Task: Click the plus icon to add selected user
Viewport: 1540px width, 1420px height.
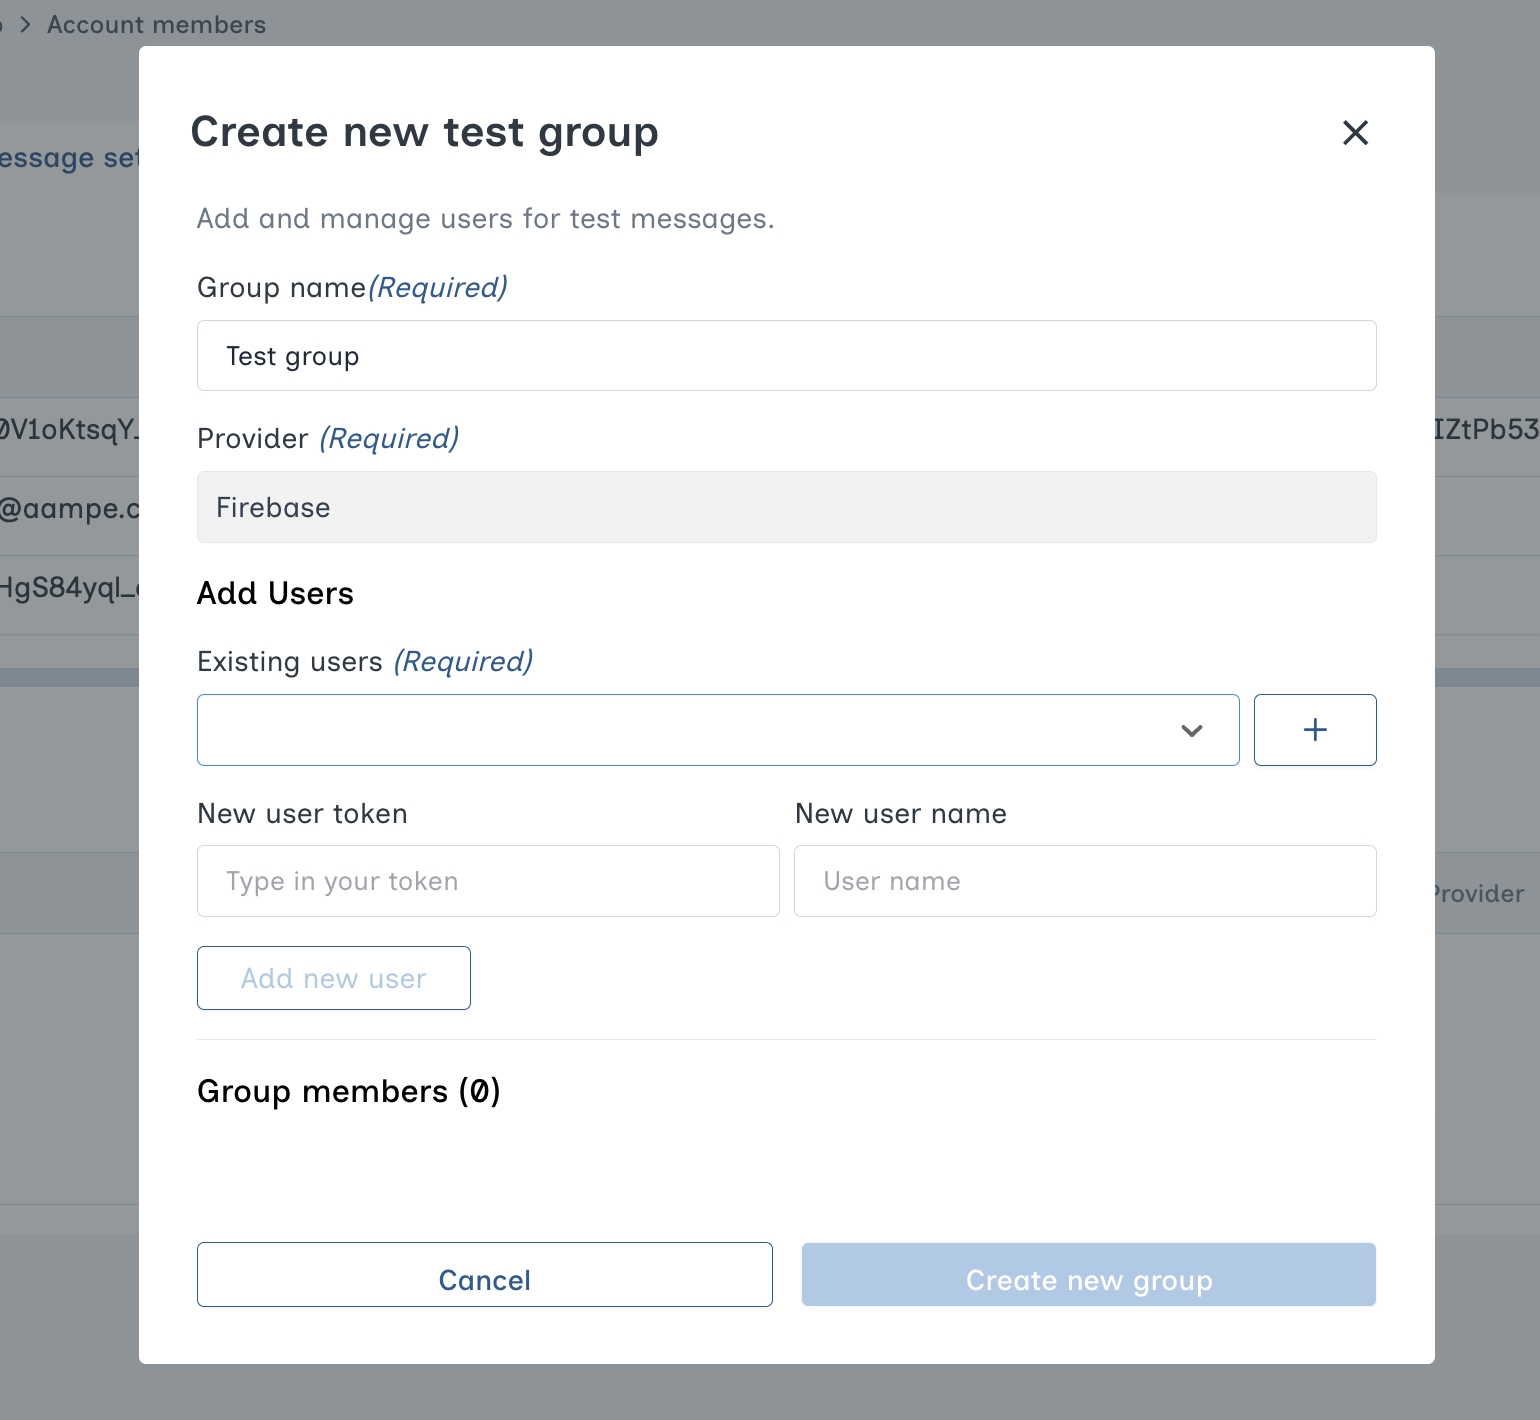Action: pos(1314,729)
